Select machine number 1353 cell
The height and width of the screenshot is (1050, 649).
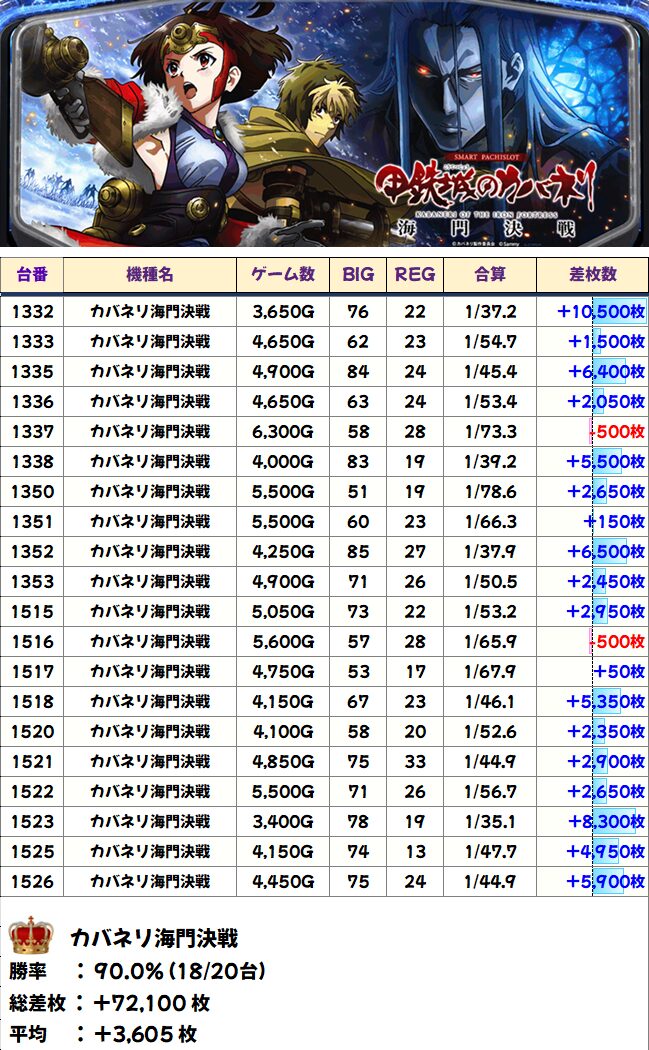[x=32, y=581]
